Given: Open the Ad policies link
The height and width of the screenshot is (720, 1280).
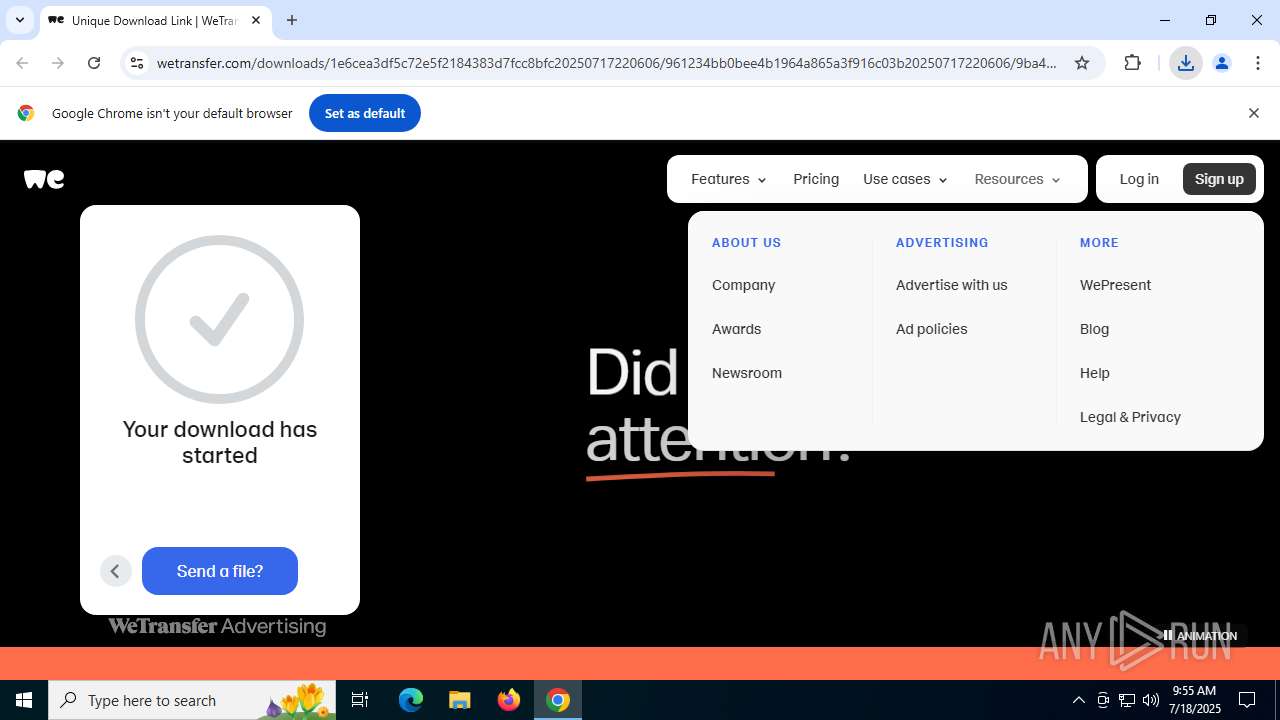Looking at the screenshot, I should 932,329.
